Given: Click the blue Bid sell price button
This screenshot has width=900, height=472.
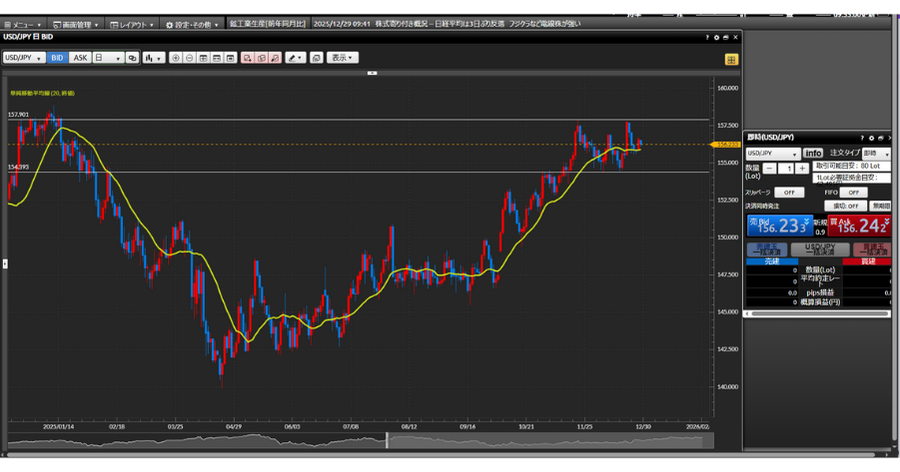Looking at the screenshot, I should tap(780, 226).
